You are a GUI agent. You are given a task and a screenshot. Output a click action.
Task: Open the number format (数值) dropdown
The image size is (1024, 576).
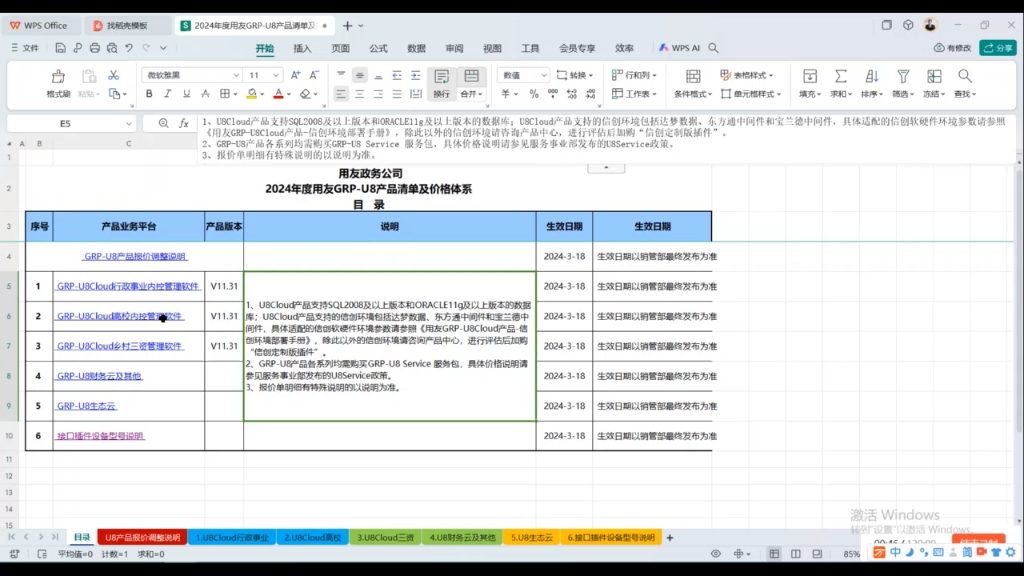pyautogui.click(x=543, y=75)
